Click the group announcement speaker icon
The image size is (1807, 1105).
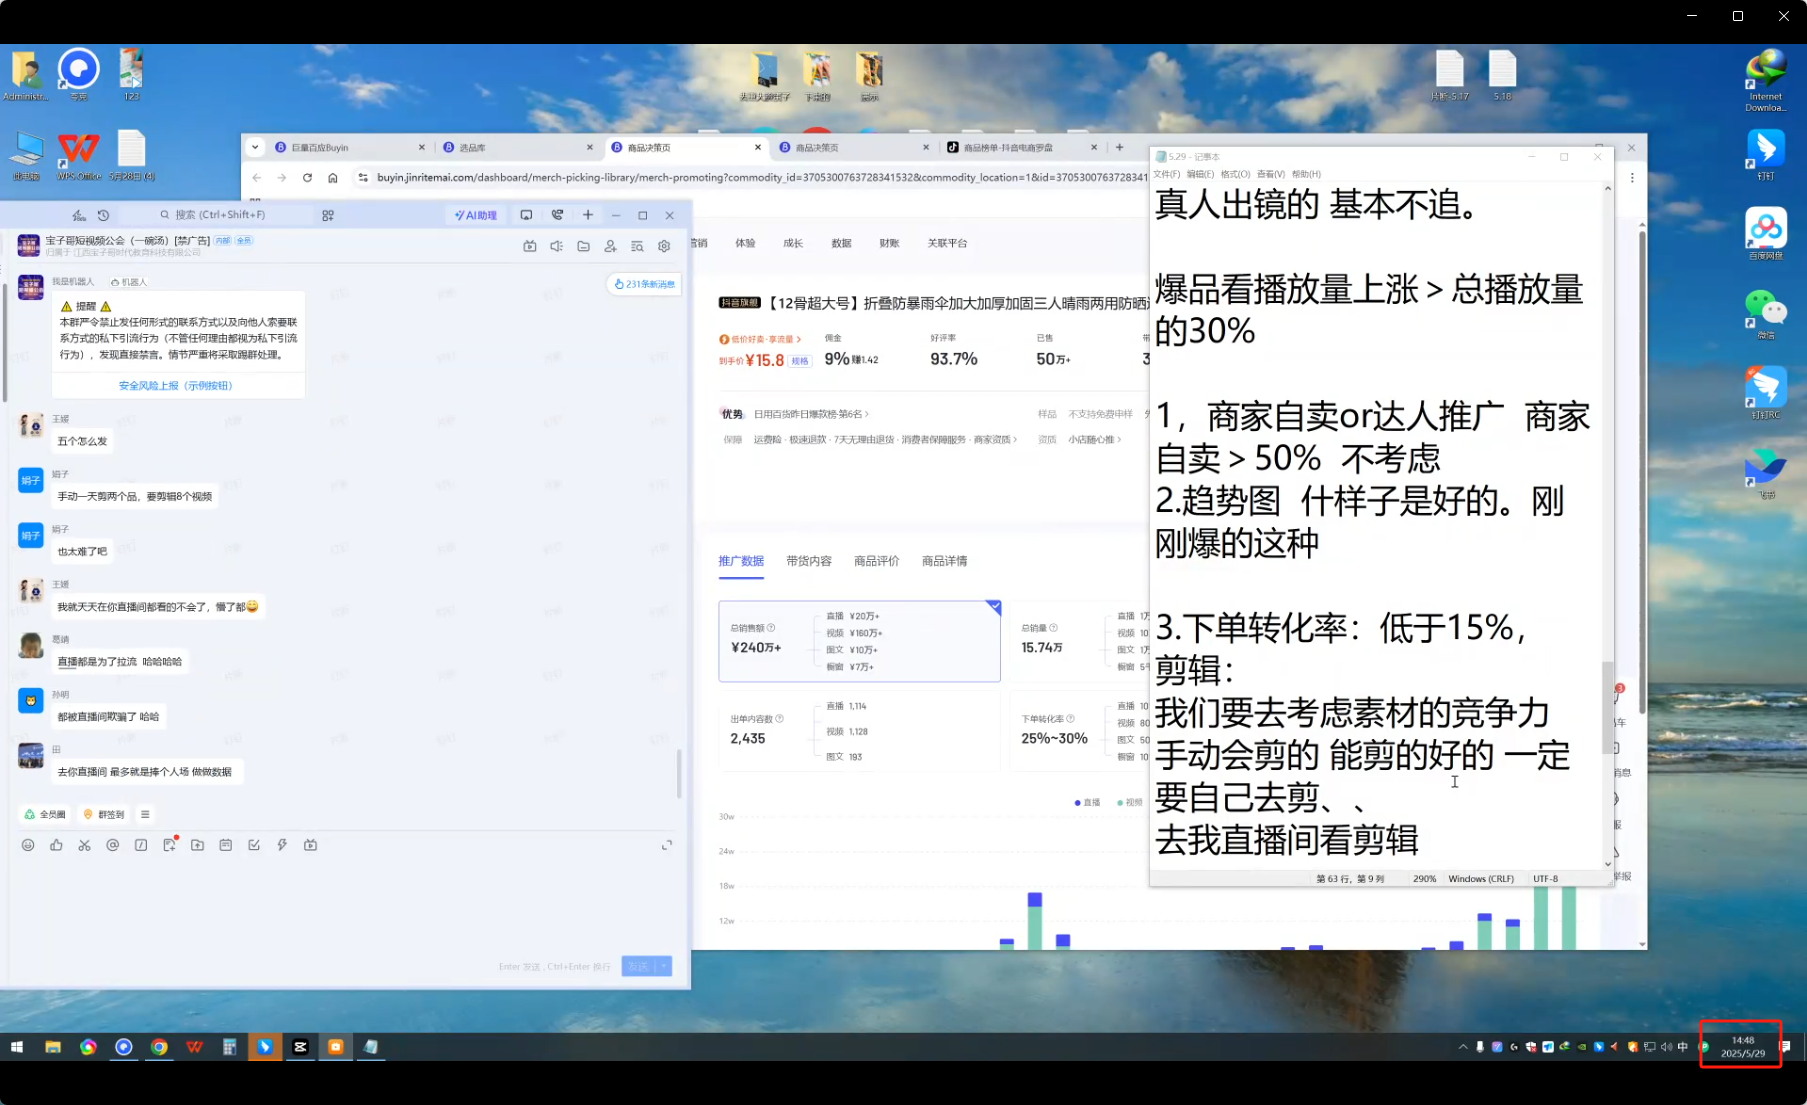point(556,246)
